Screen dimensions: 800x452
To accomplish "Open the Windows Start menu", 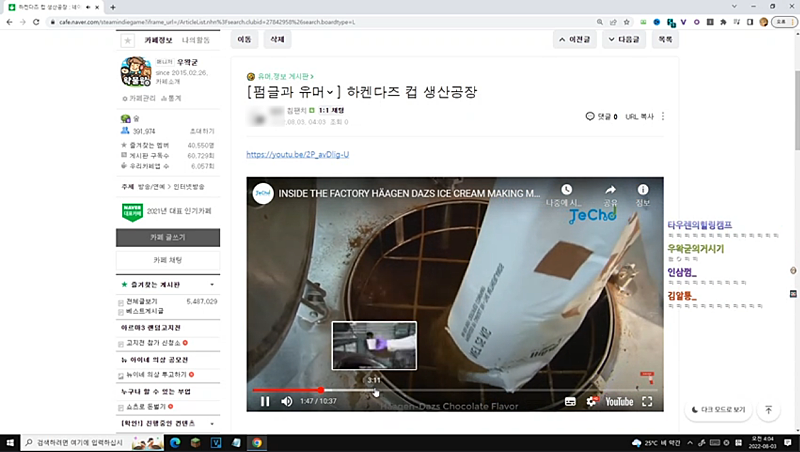I will [x=10, y=443].
